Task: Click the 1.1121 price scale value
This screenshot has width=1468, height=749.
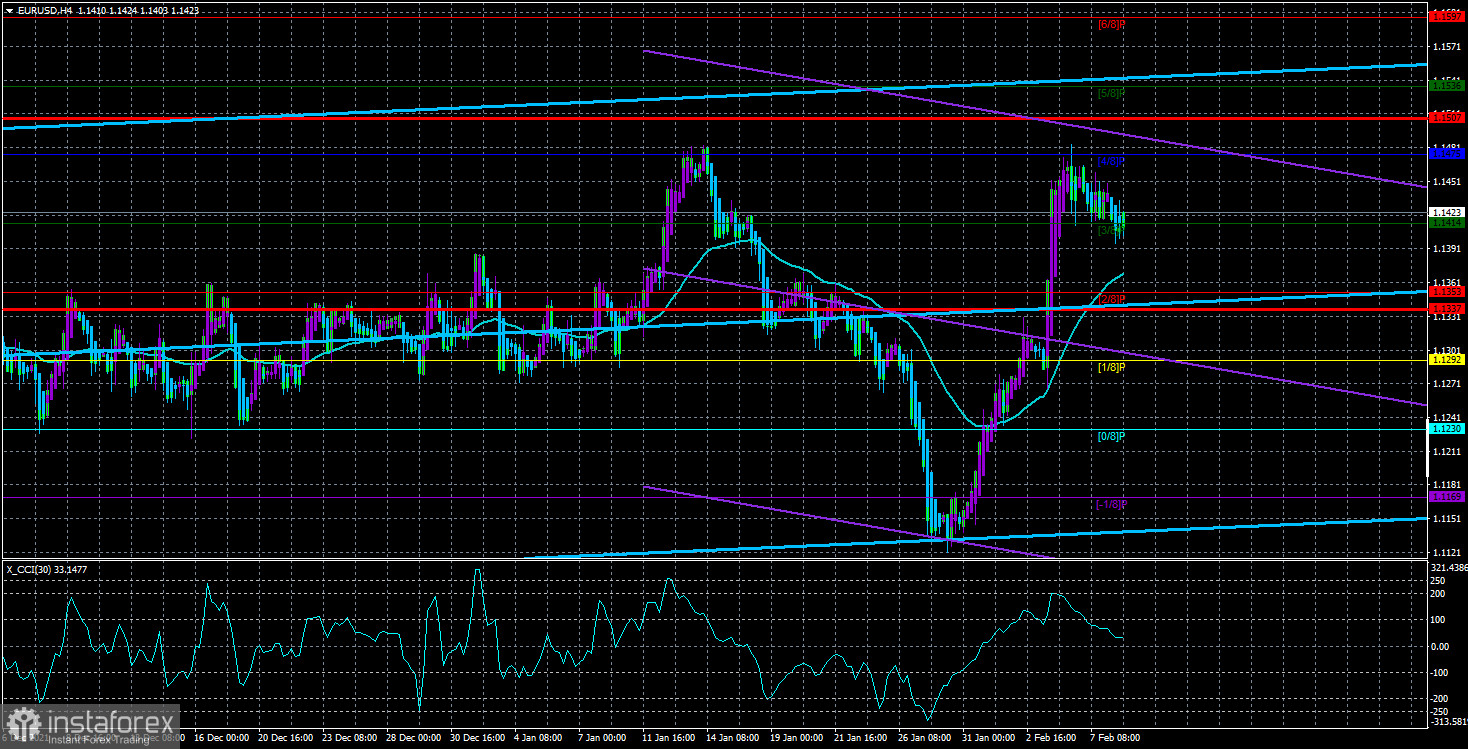Action: click(1447, 552)
